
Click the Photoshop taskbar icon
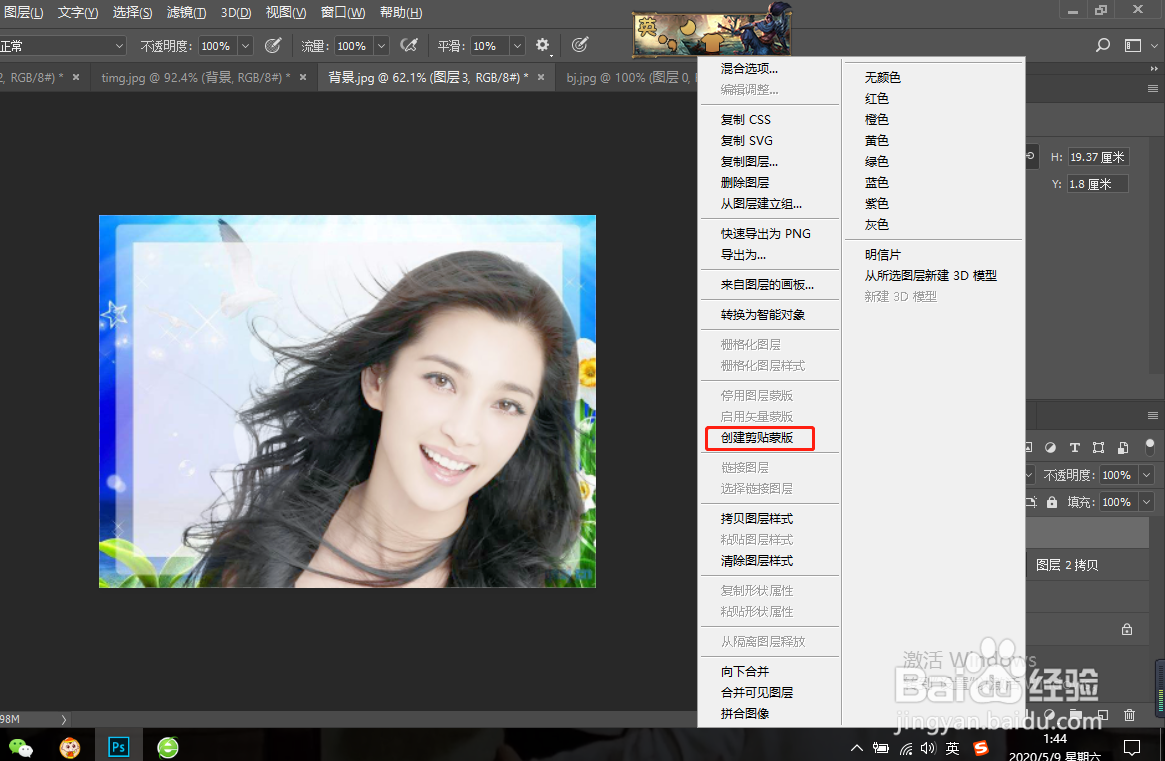click(x=119, y=747)
